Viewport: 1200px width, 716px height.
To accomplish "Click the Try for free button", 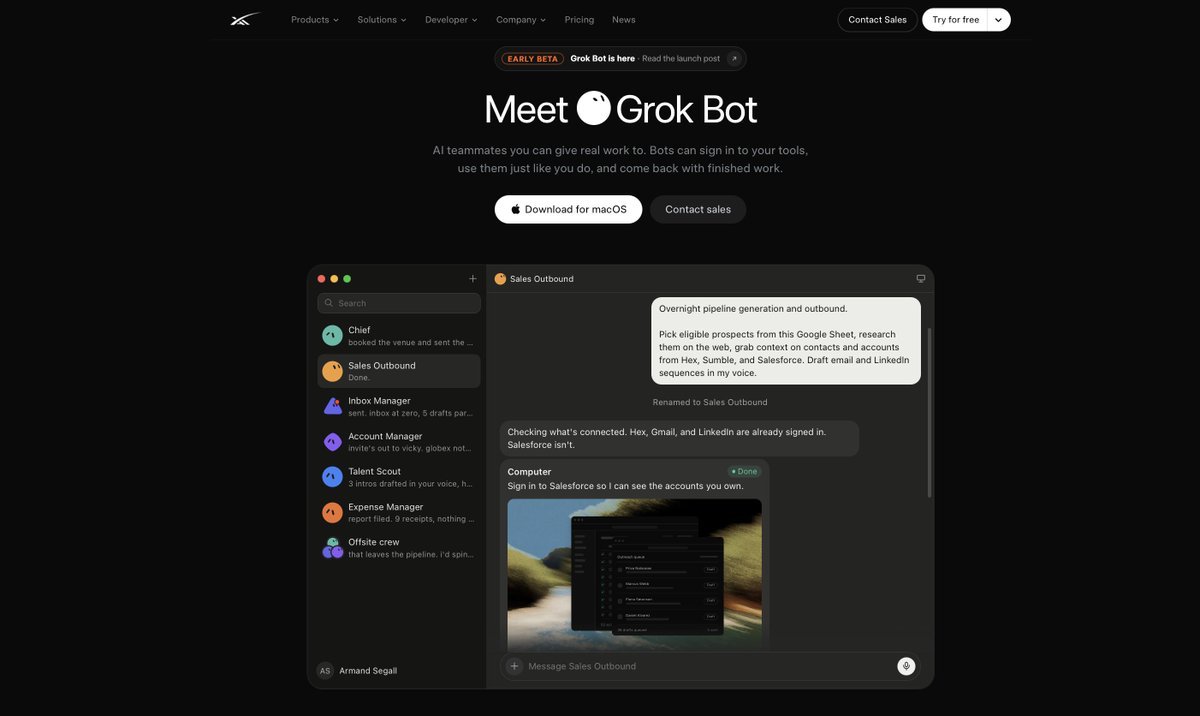I will pyautogui.click(x=955, y=20).
